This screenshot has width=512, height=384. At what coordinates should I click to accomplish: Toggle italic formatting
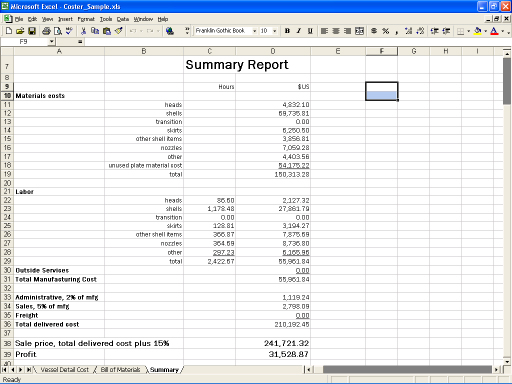click(299, 31)
